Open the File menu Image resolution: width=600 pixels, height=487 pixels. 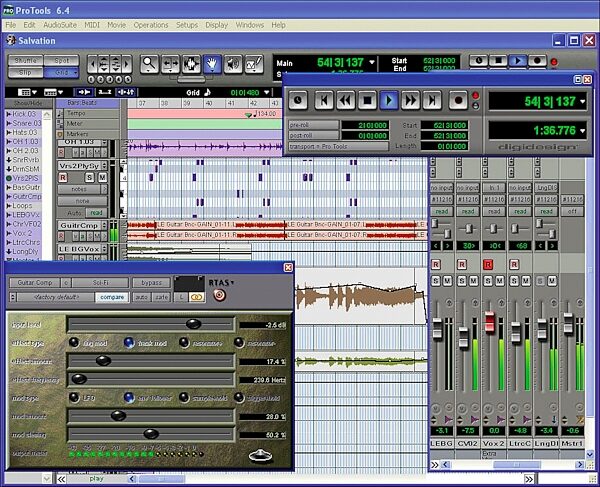coord(10,25)
